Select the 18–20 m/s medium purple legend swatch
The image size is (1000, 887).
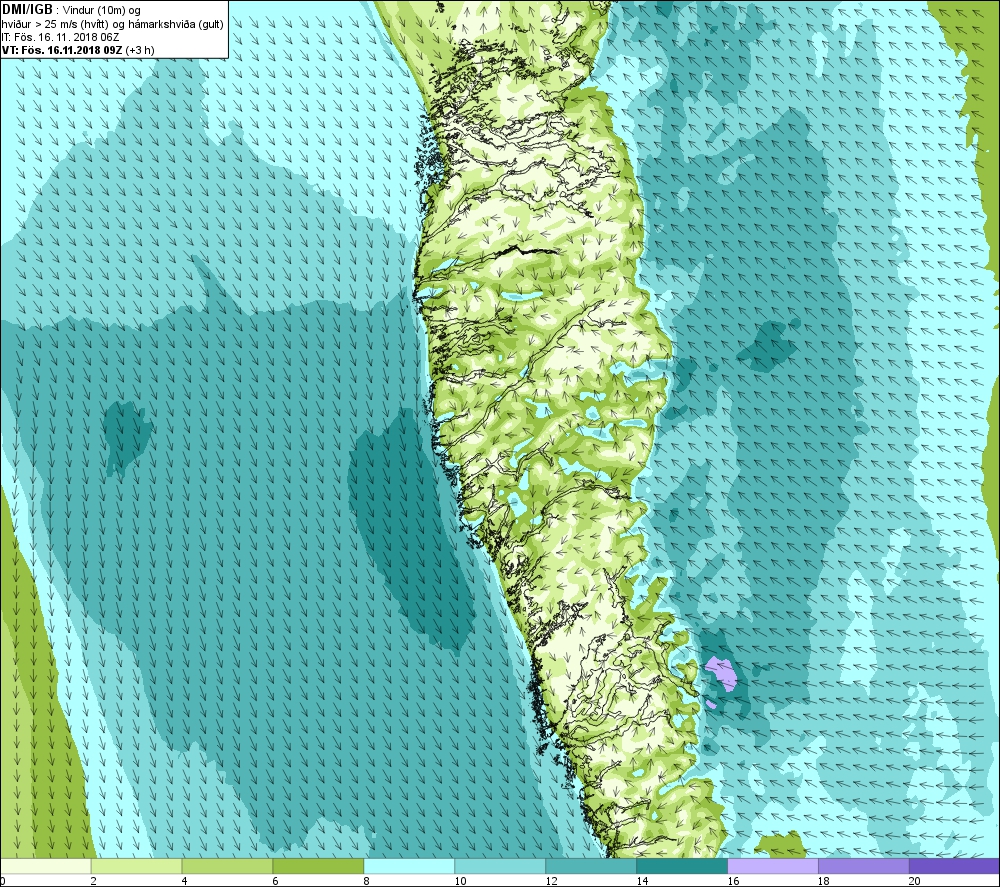coord(864,866)
